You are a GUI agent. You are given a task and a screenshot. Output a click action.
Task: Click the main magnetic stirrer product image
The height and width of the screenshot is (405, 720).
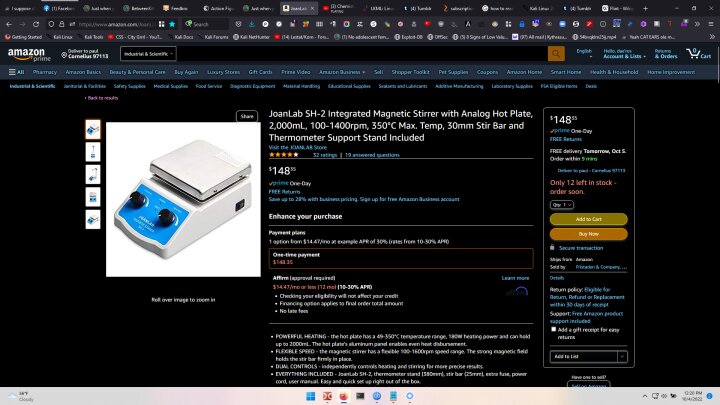pyautogui.click(x=183, y=199)
